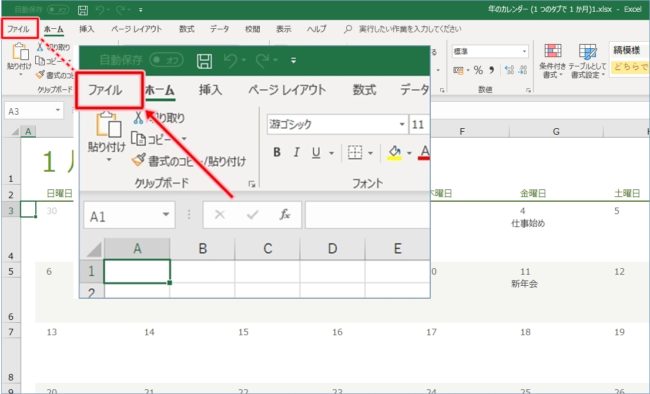Open the ヘルプ tab

pos(316,29)
